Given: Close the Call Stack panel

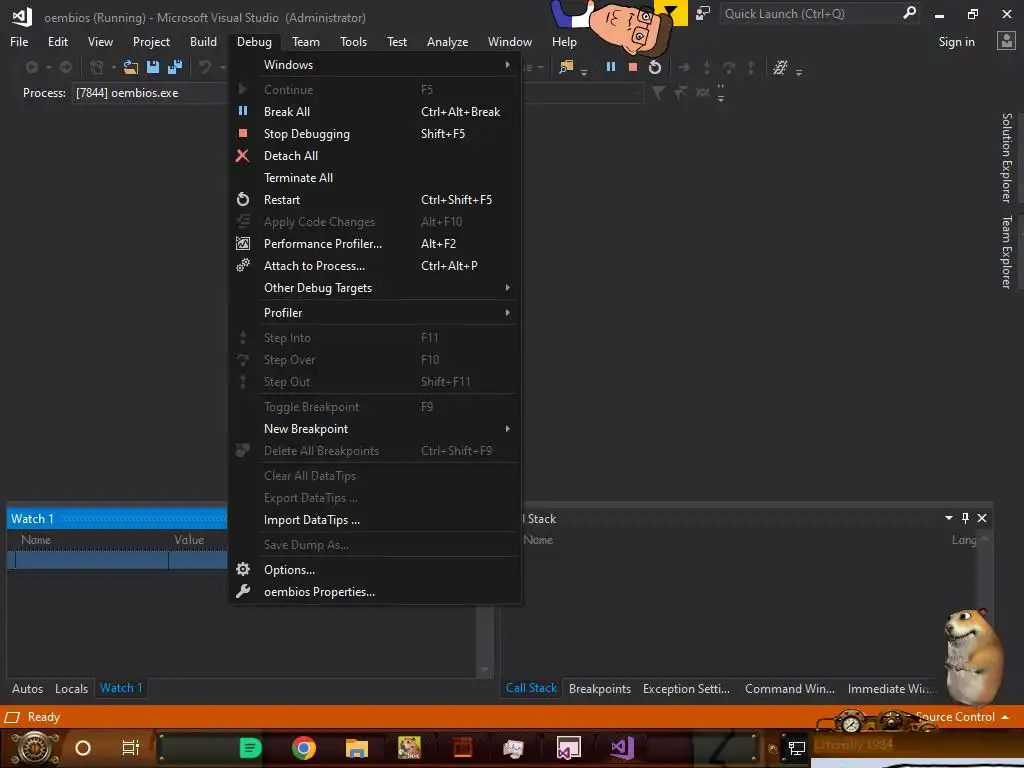Looking at the screenshot, I should click(982, 518).
